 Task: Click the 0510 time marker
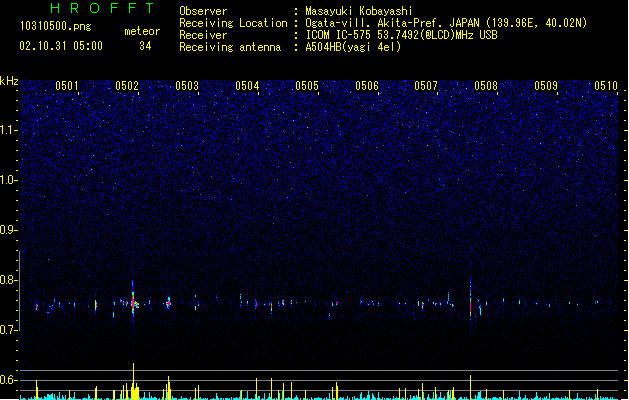pos(606,85)
